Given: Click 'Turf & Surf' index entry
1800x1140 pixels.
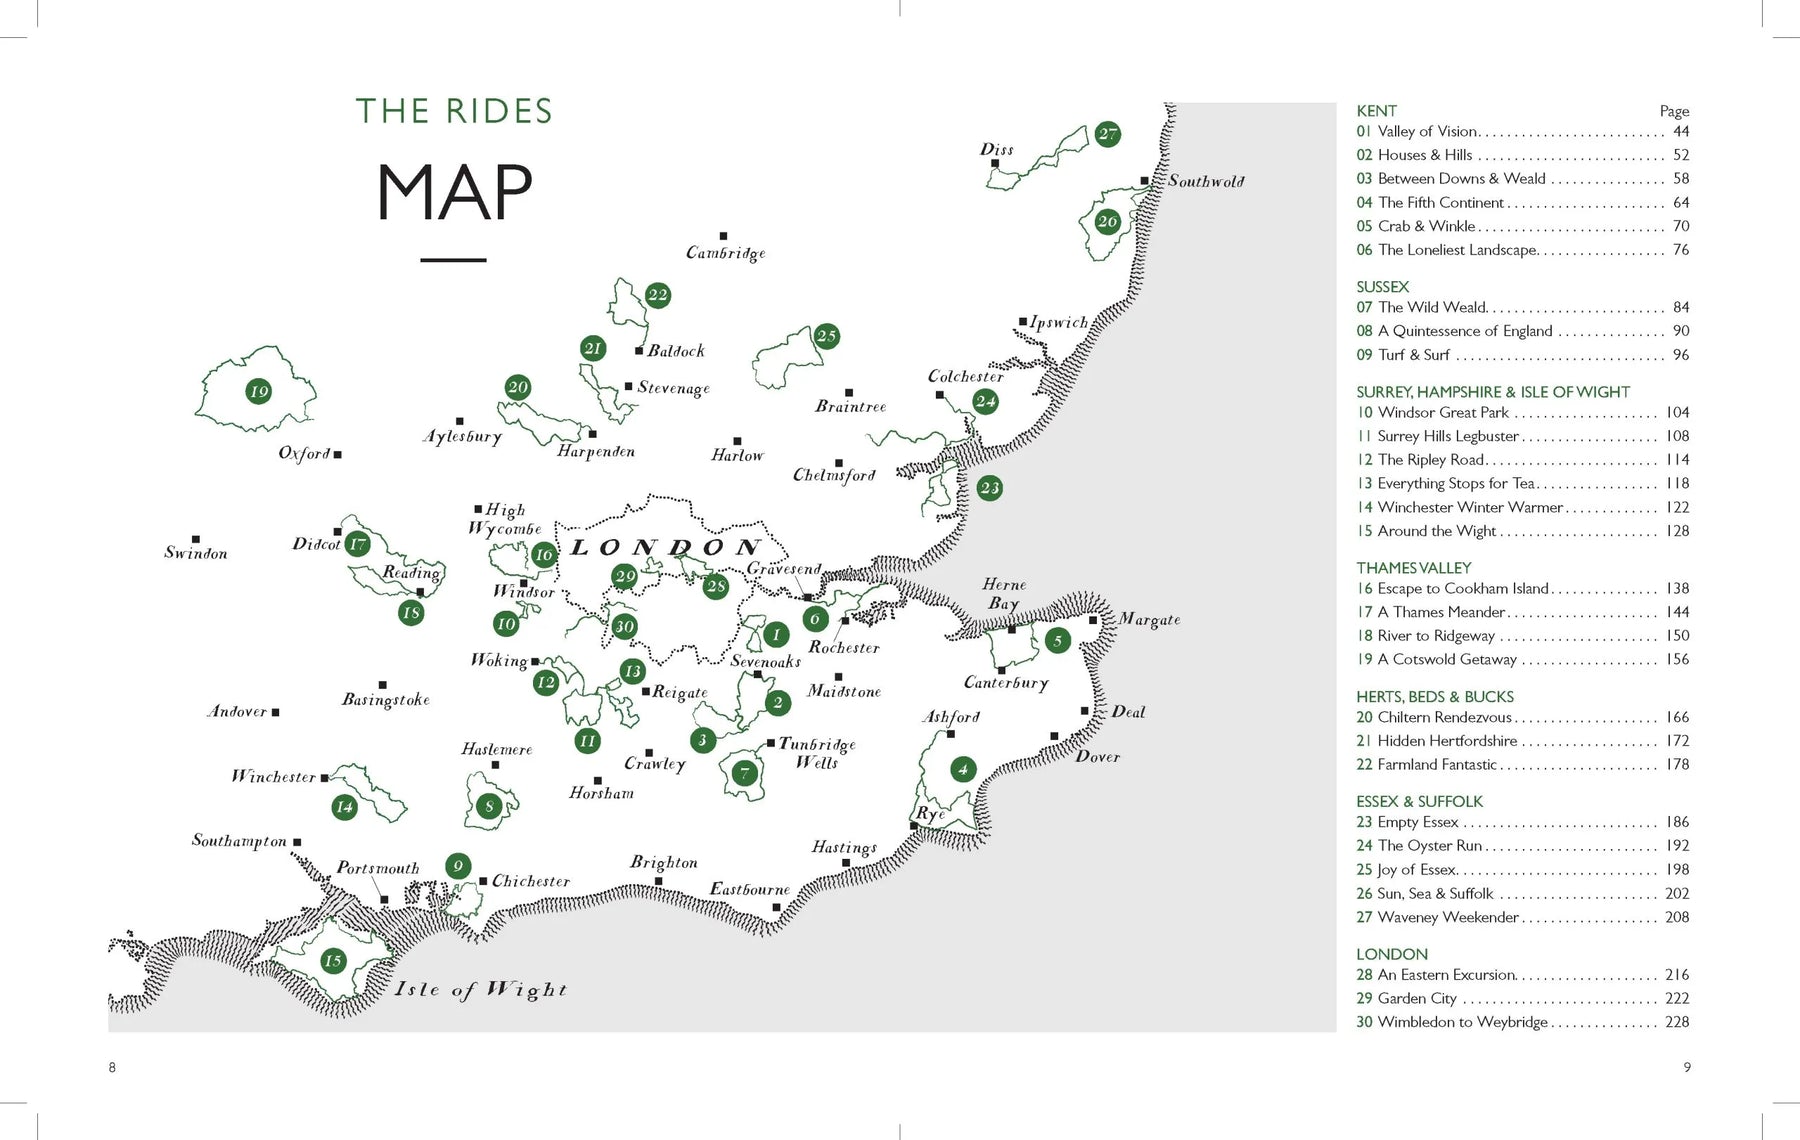Looking at the screenshot, I should pyautogui.click(x=1523, y=355).
